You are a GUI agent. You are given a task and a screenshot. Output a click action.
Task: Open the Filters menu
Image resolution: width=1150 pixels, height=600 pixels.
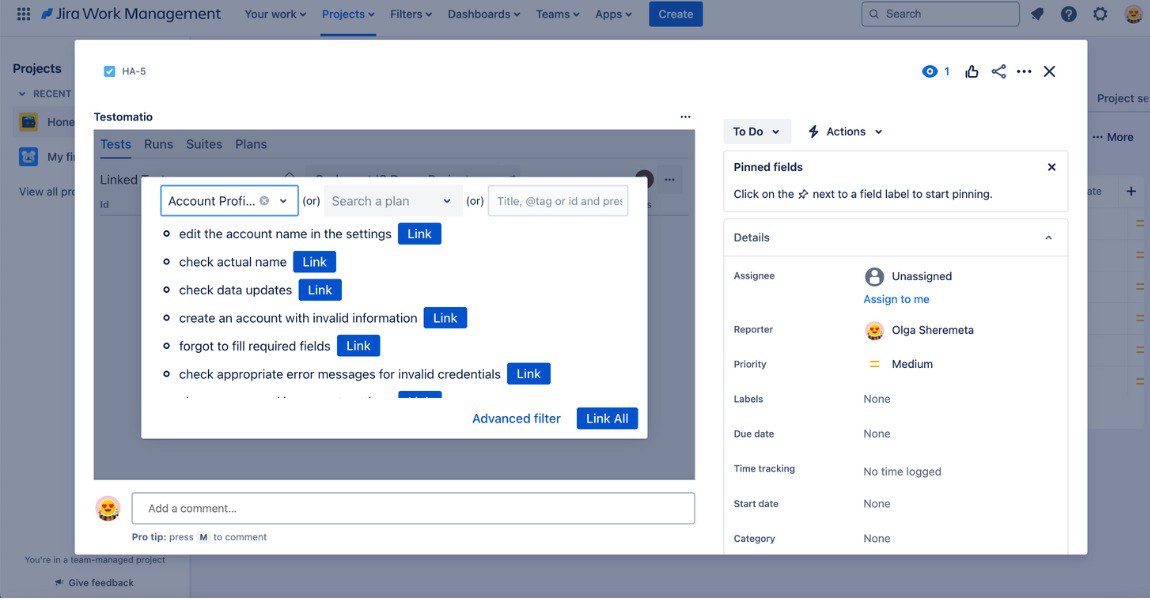coord(411,14)
